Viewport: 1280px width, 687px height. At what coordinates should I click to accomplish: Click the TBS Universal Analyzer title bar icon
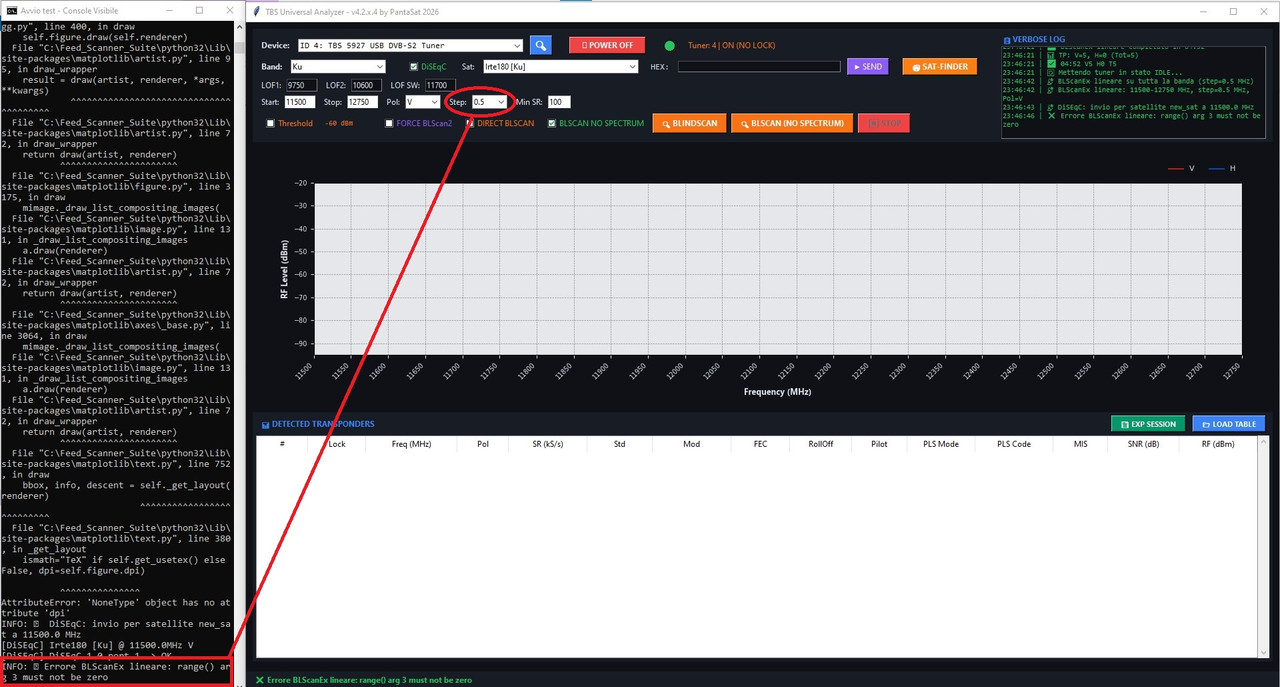click(258, 11)
